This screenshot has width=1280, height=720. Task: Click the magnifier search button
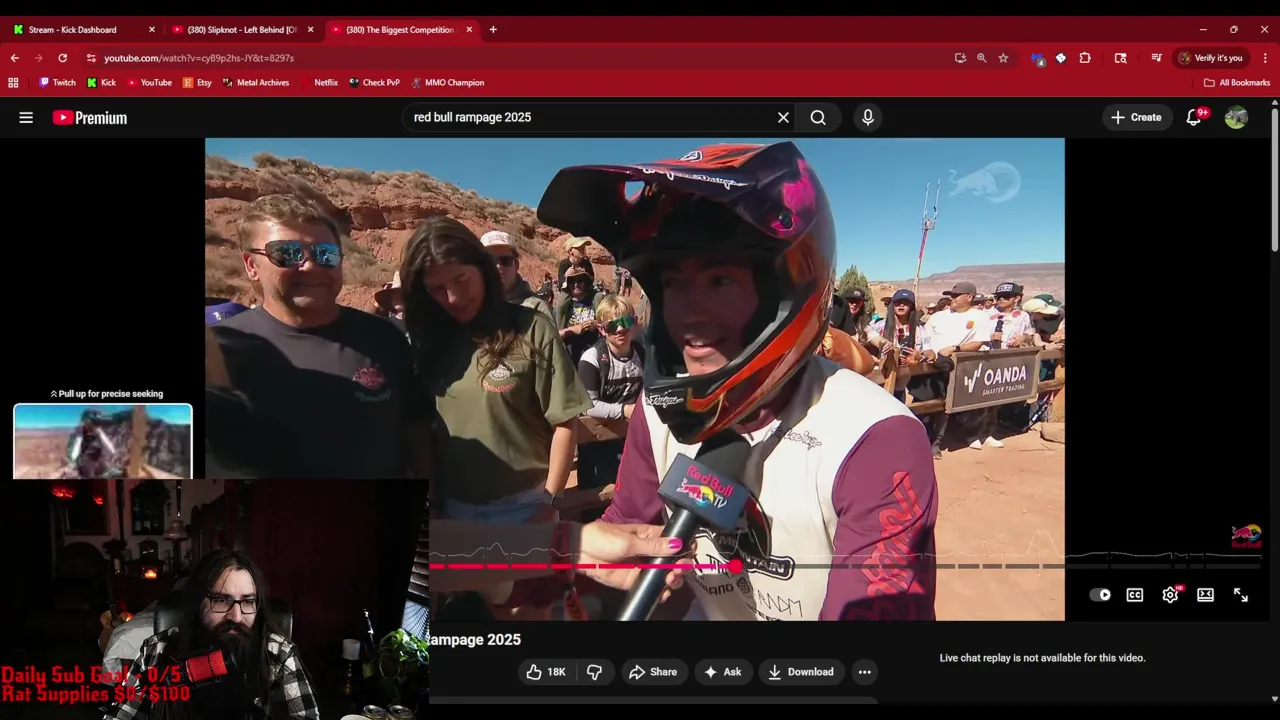[818, 117]
